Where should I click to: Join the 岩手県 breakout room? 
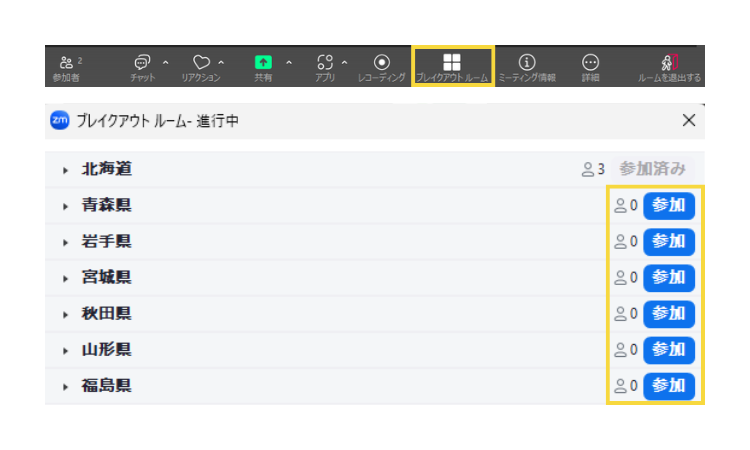click(x=668, y=241)
